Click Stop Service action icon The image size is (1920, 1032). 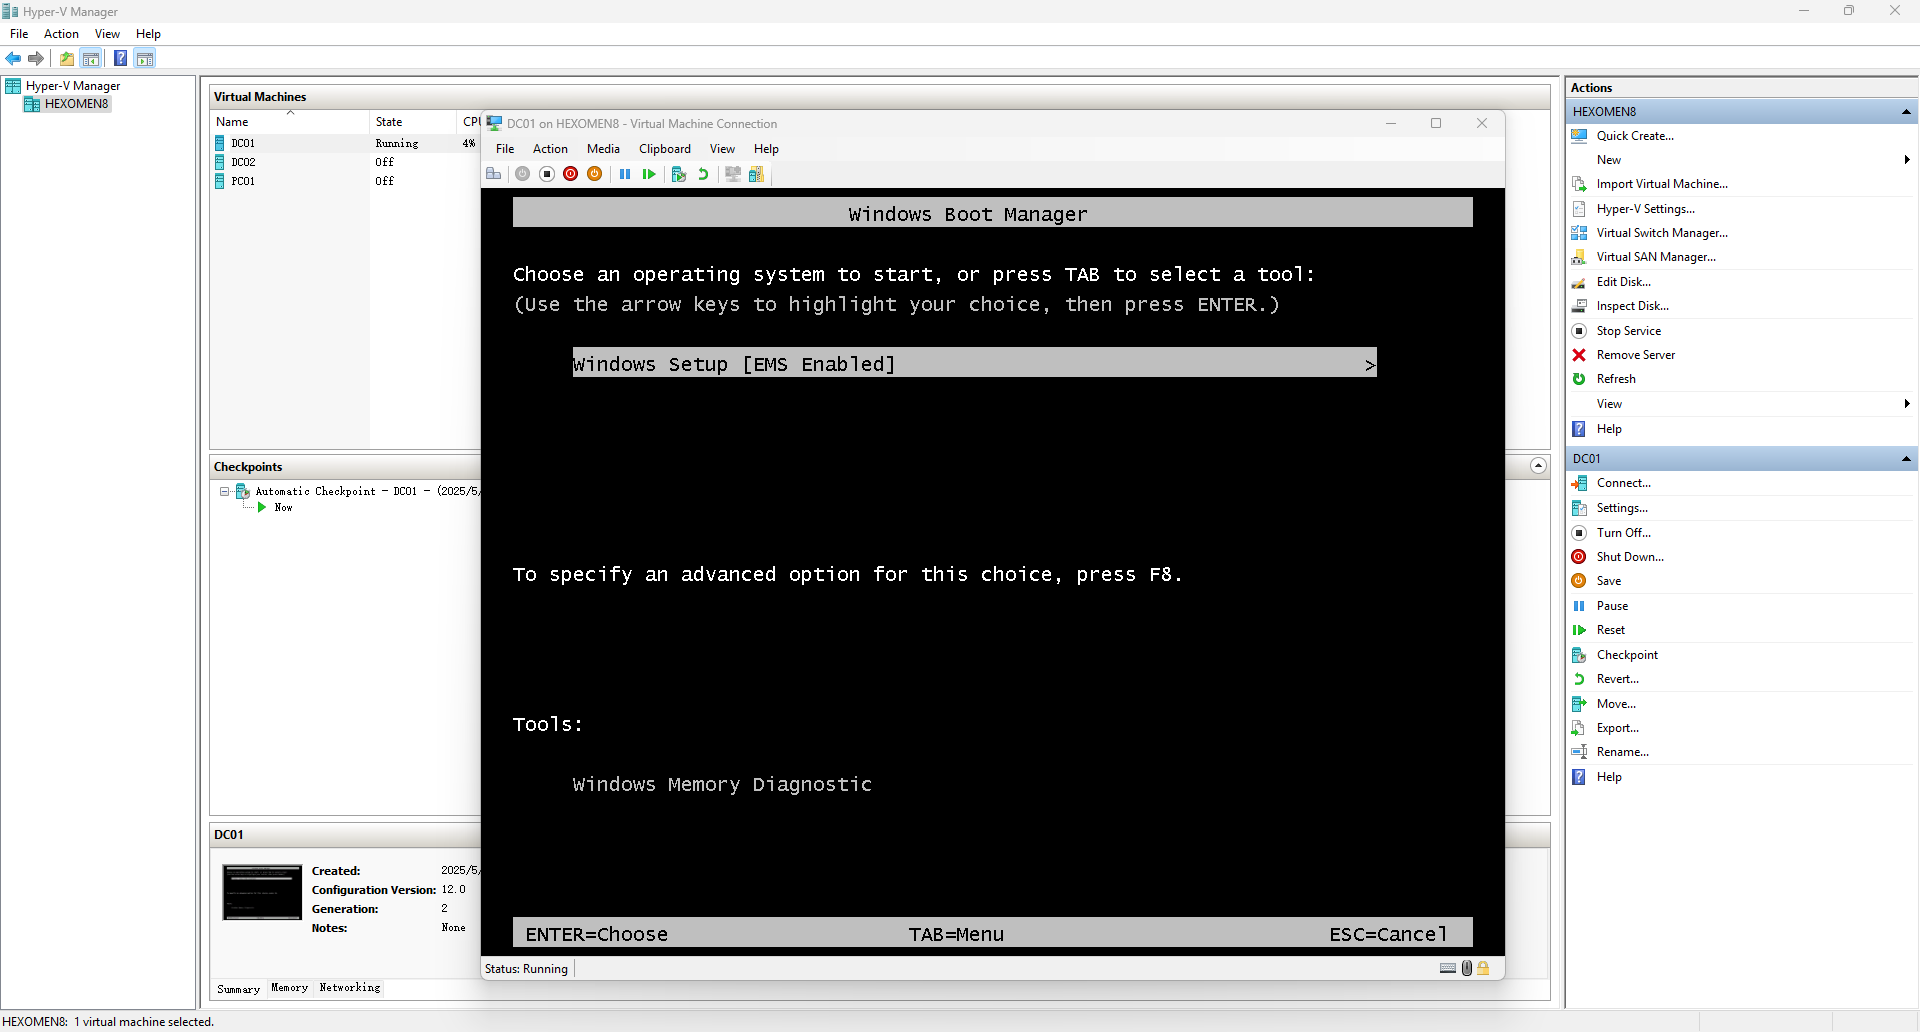point(1579,331)
